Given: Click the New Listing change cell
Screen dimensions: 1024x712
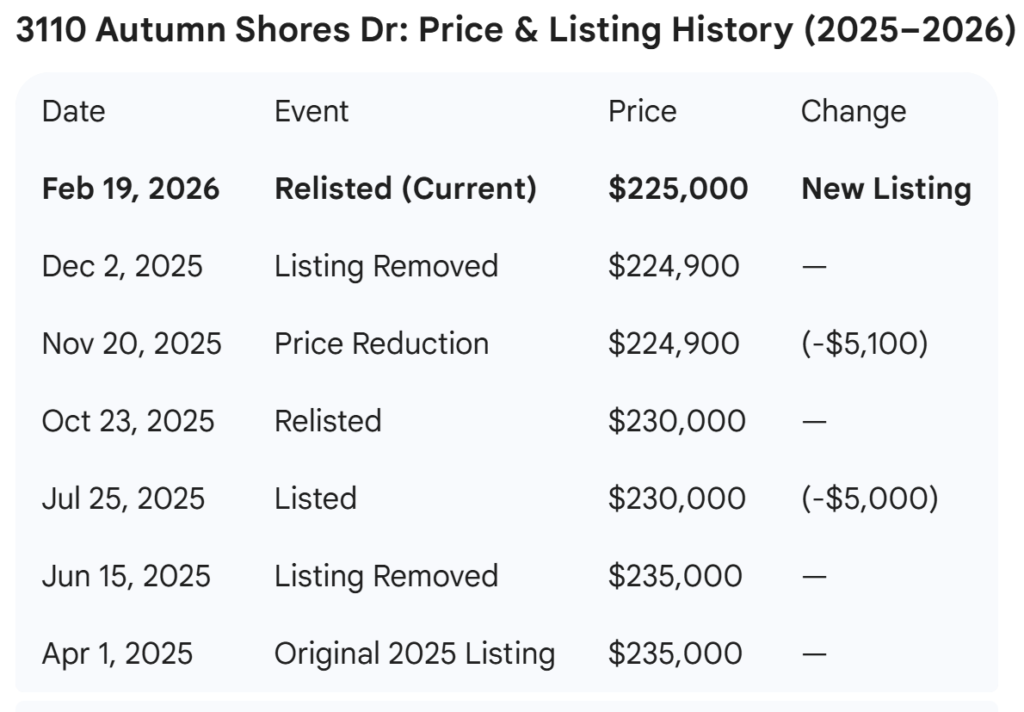Looking at the screenshot, I should (x=886, y=189).
